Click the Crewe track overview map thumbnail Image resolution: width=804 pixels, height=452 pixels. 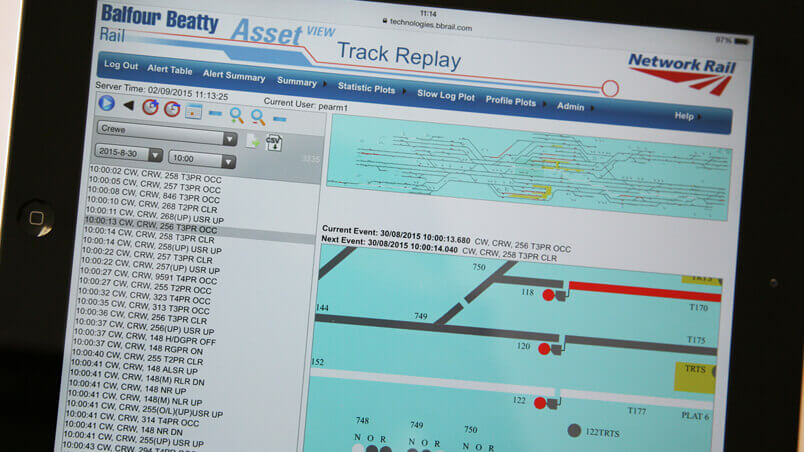[x=529, y=168]
